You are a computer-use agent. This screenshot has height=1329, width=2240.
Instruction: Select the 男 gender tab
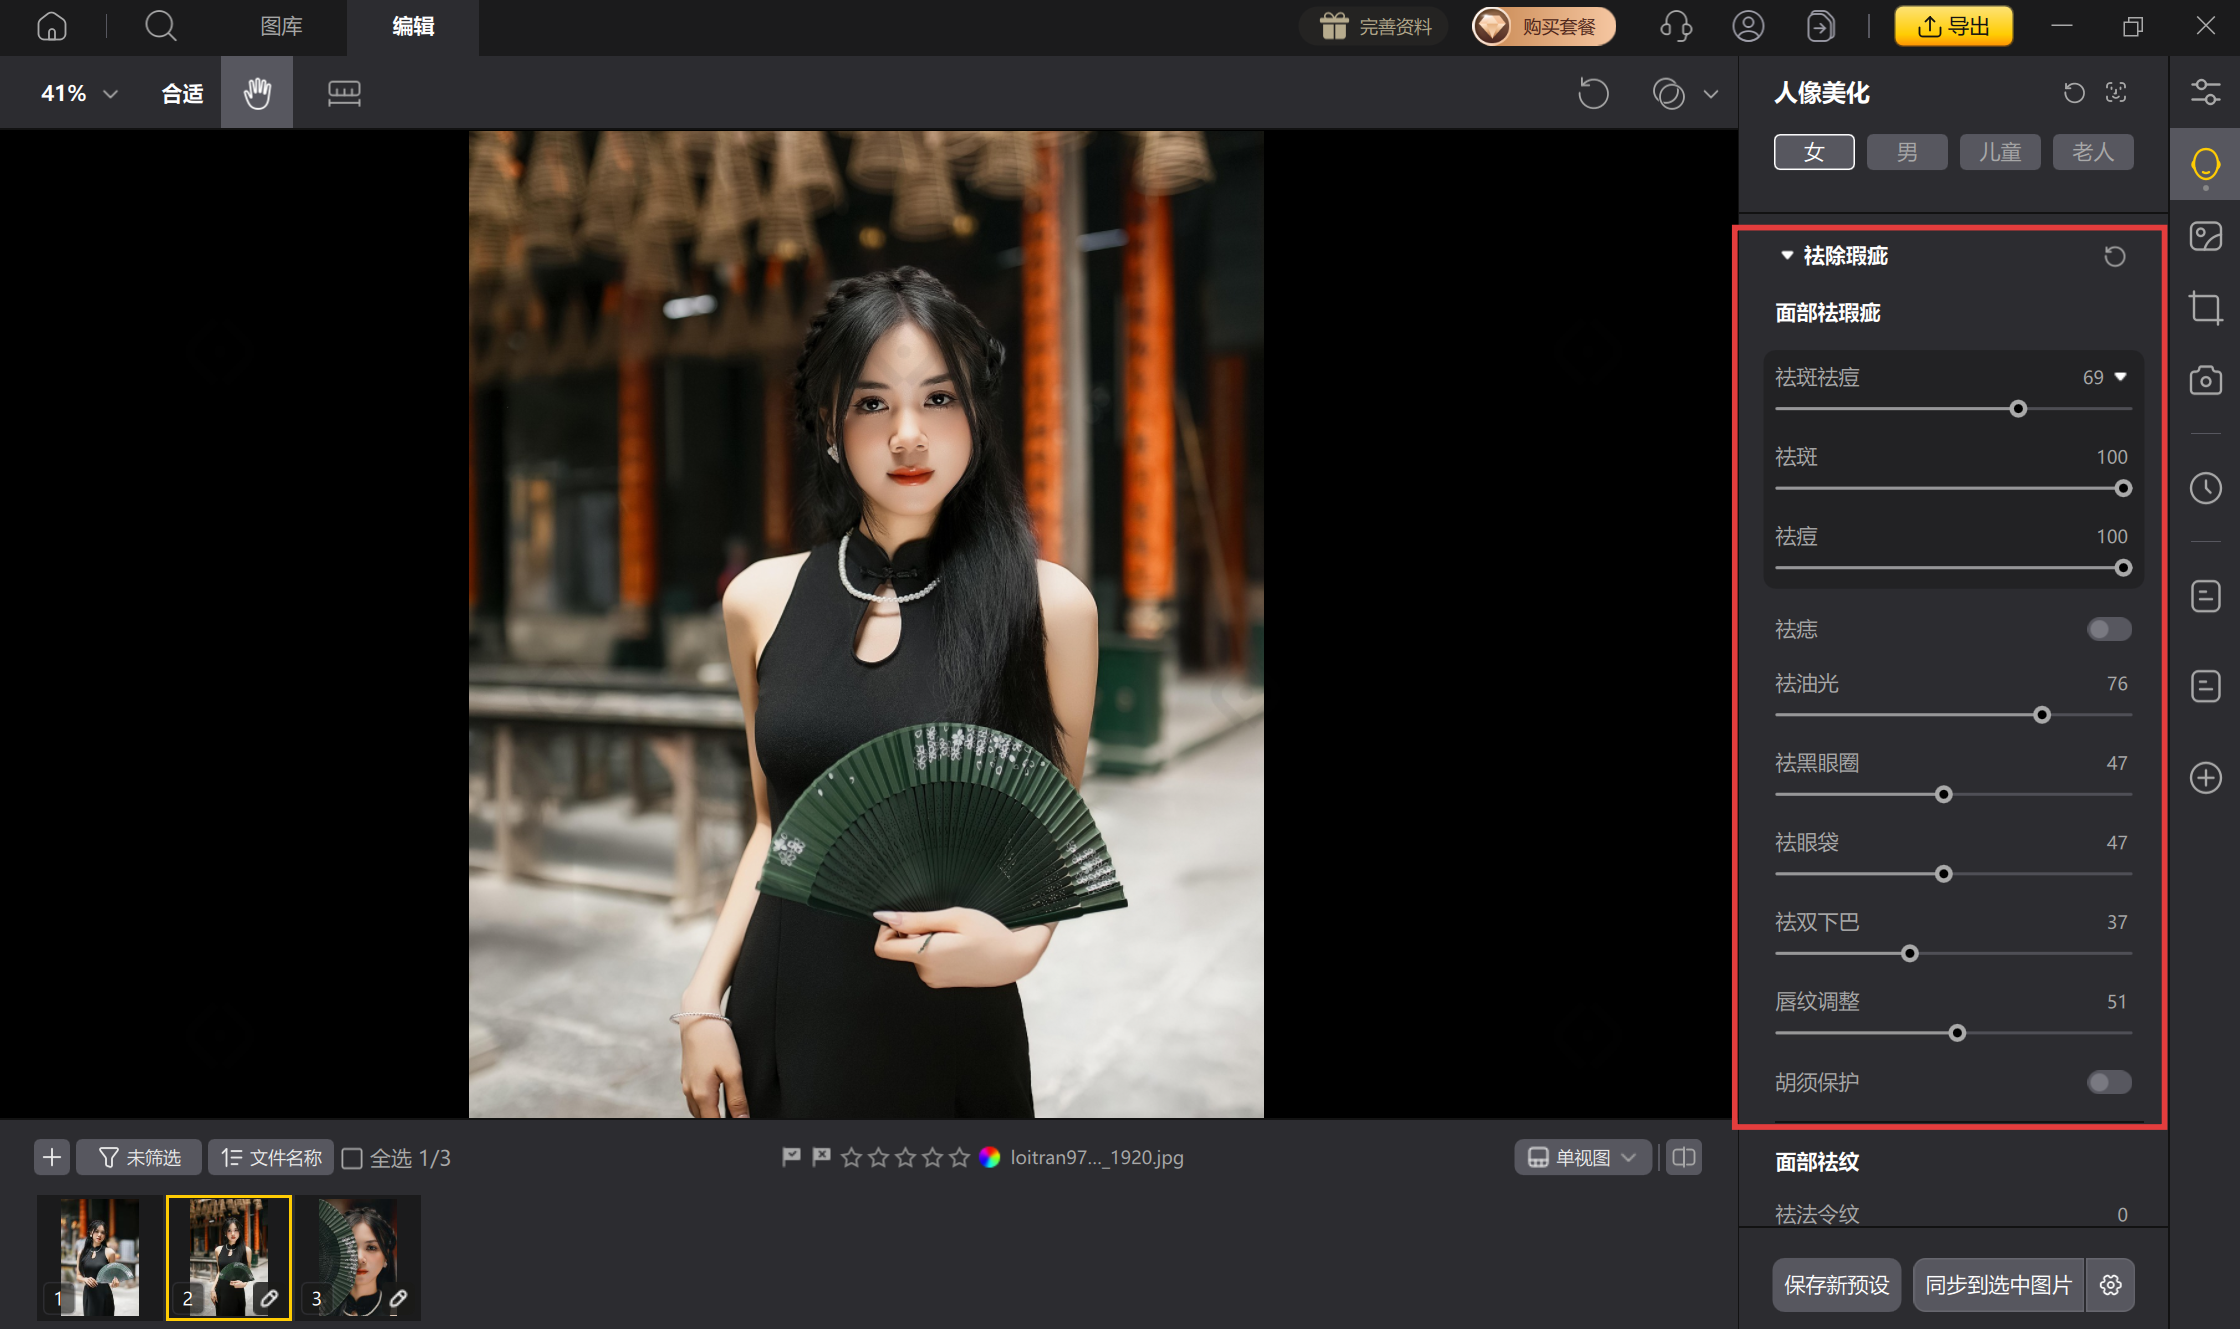(x=1907, y=152)
